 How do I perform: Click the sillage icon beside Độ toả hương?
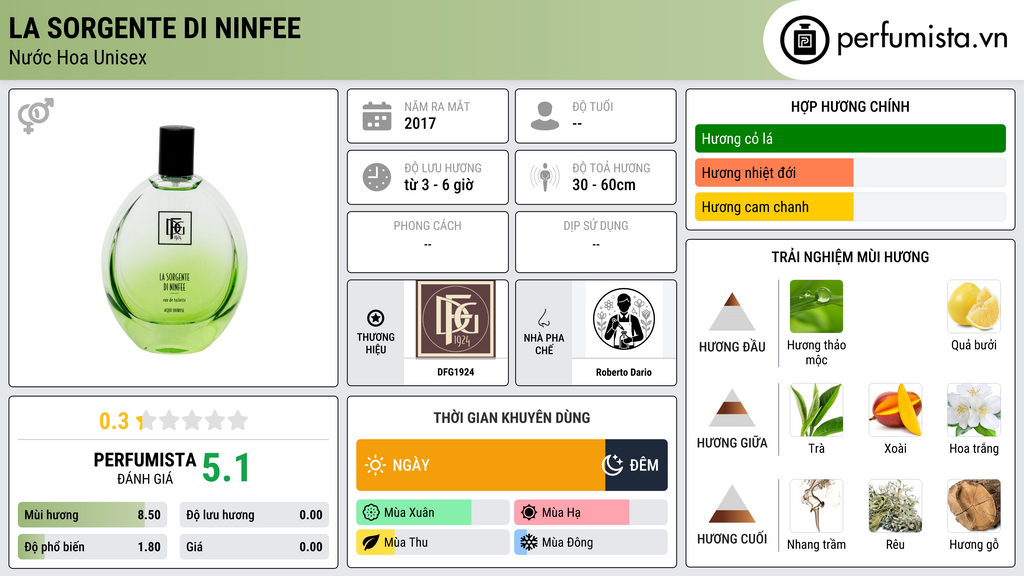(x=545, y=177)
